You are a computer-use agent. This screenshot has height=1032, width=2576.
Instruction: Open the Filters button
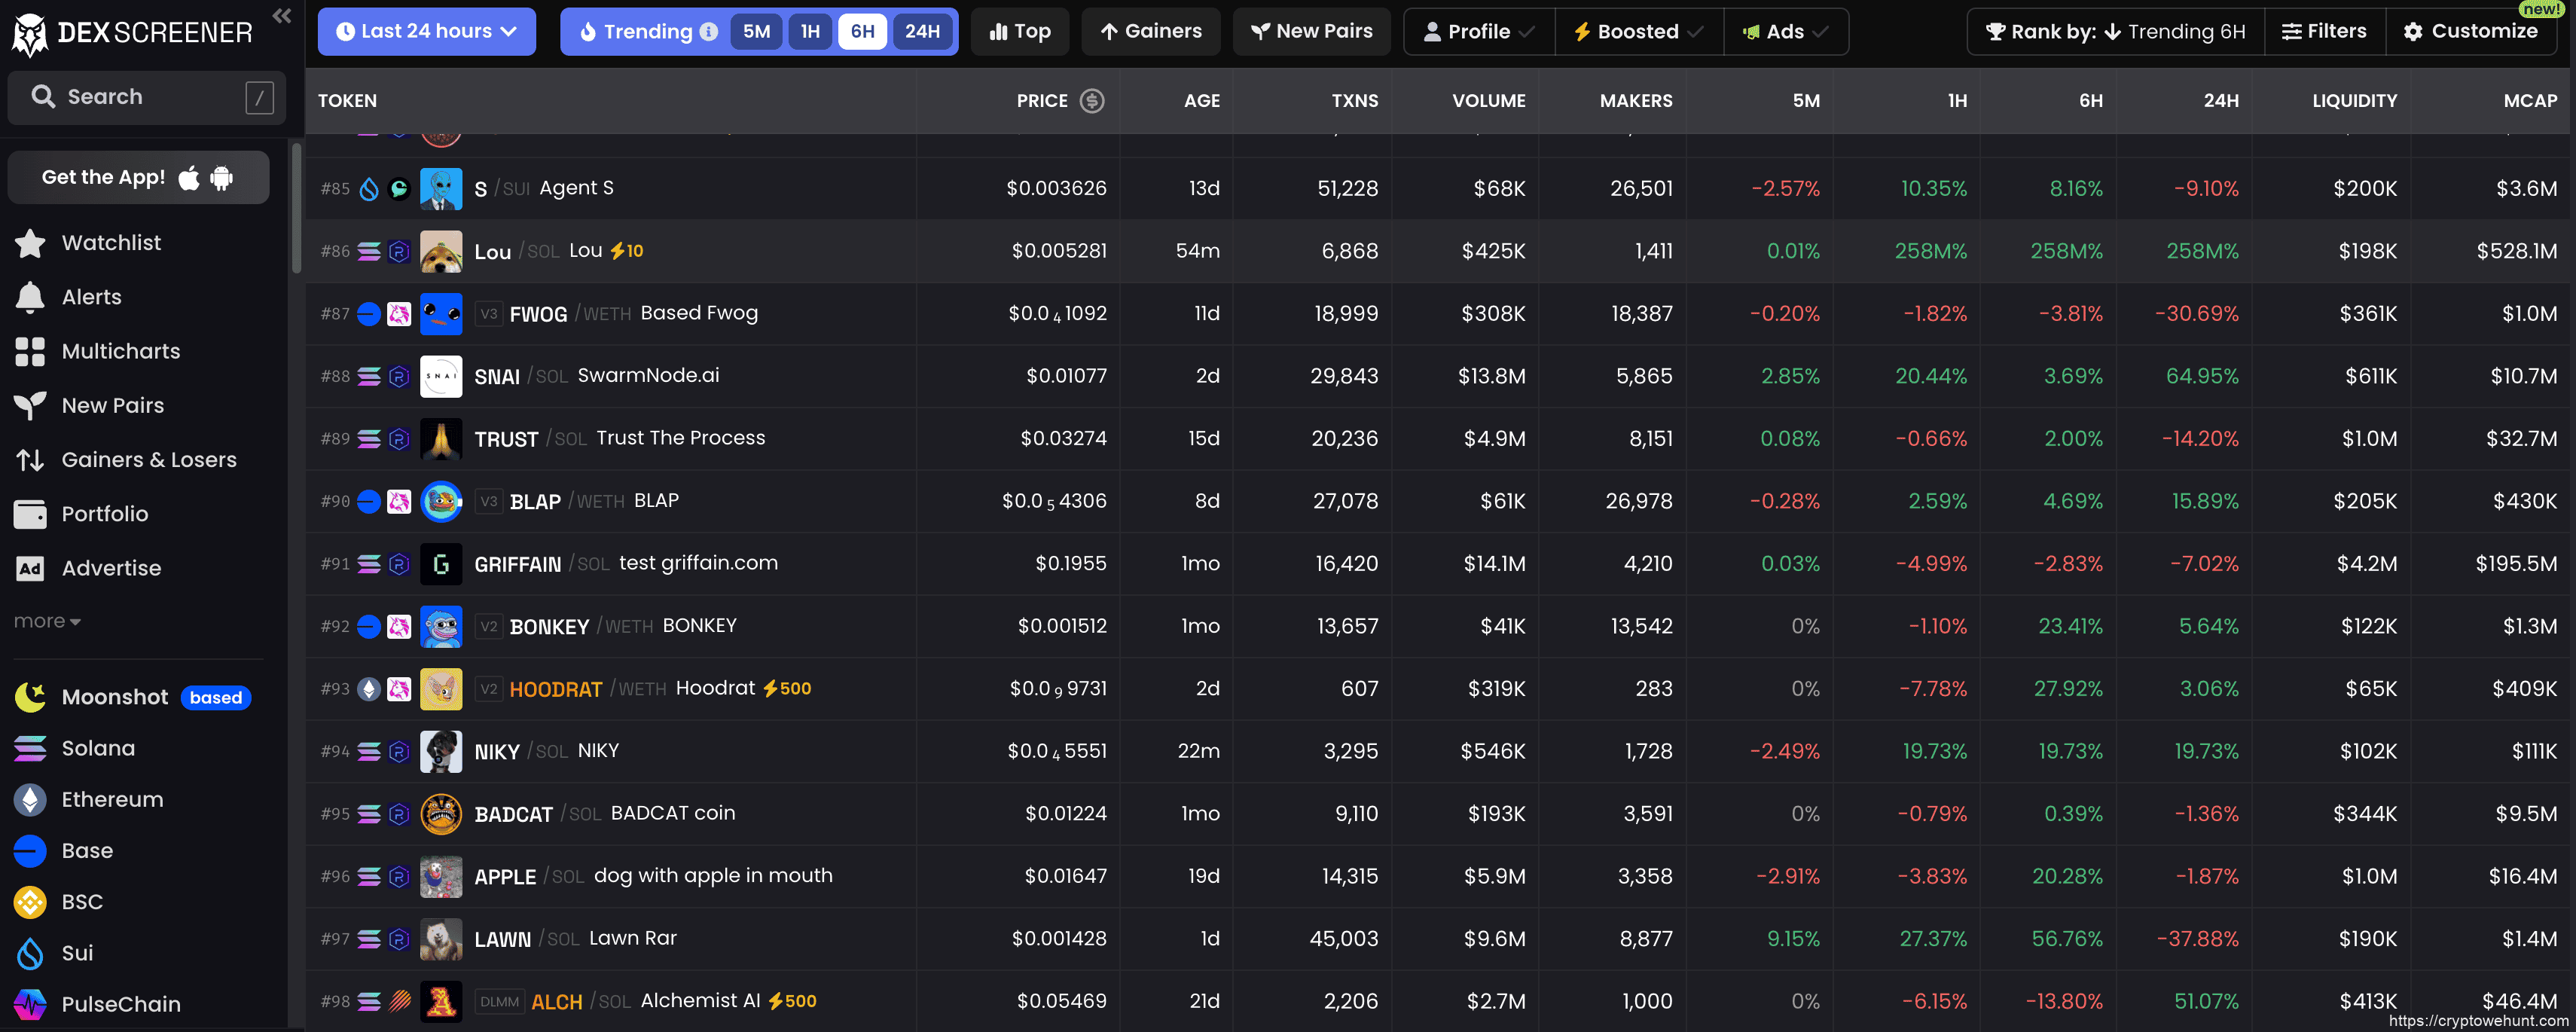[x=2324, y=32]
